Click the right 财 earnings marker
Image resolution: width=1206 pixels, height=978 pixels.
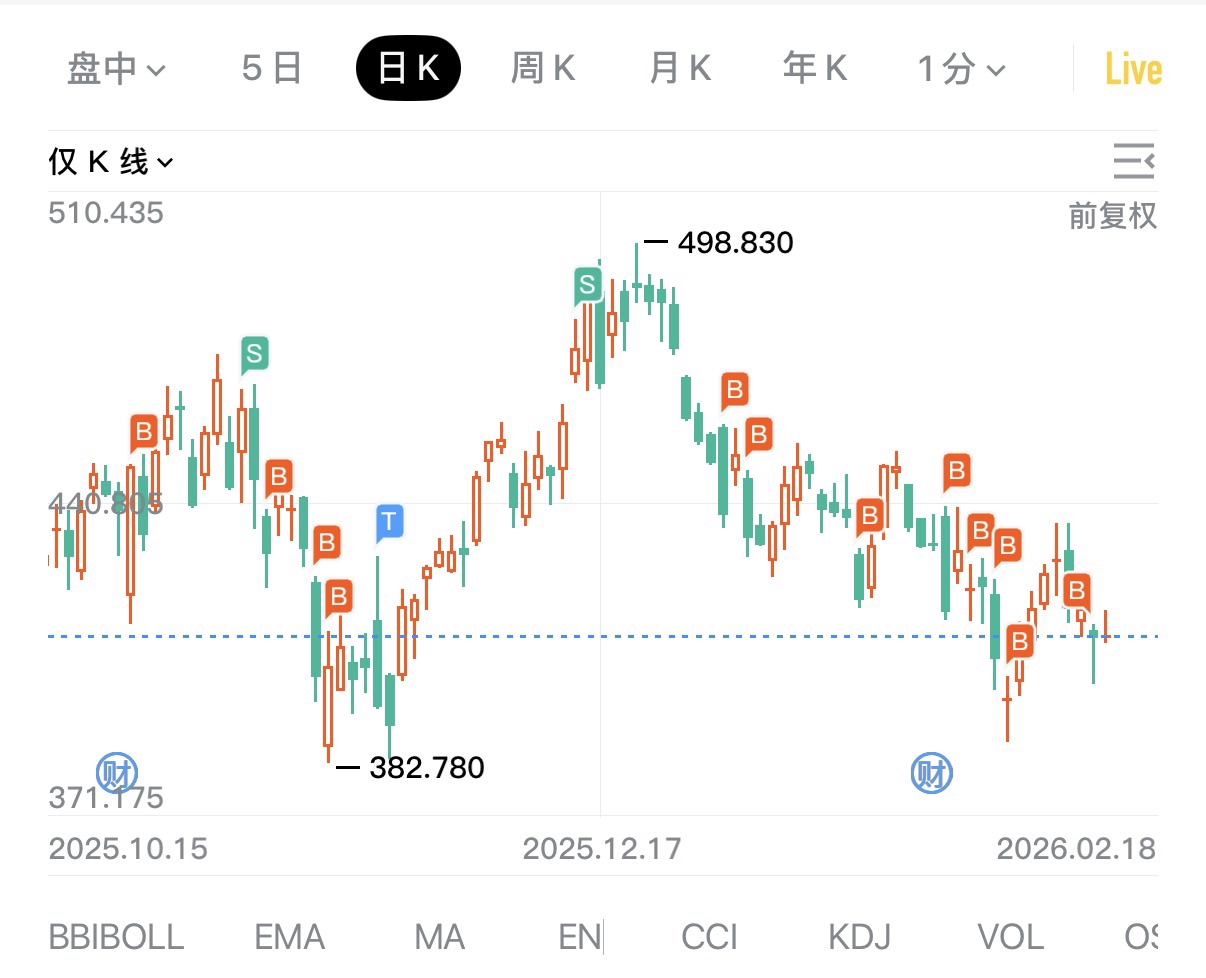[931, 773]
